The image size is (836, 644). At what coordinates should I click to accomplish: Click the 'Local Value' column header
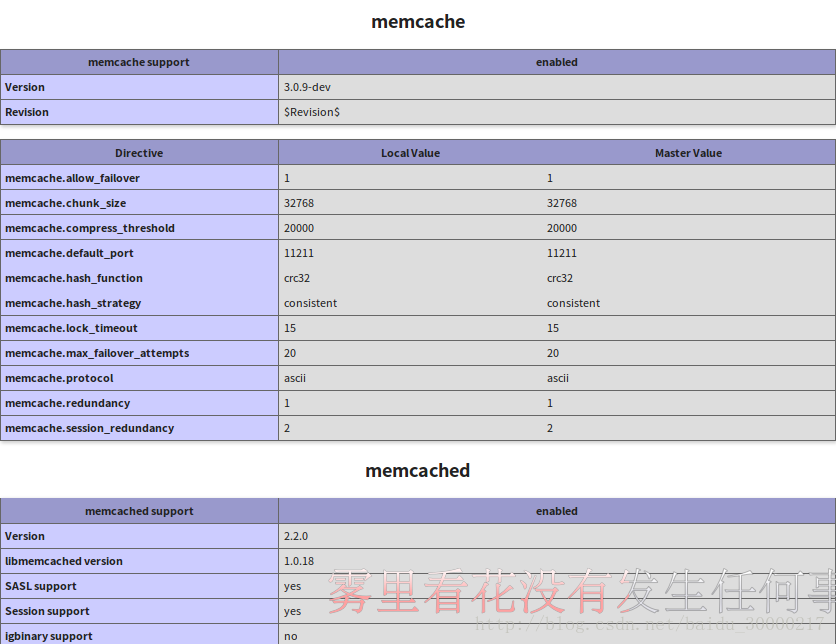[x=411, y=153]
